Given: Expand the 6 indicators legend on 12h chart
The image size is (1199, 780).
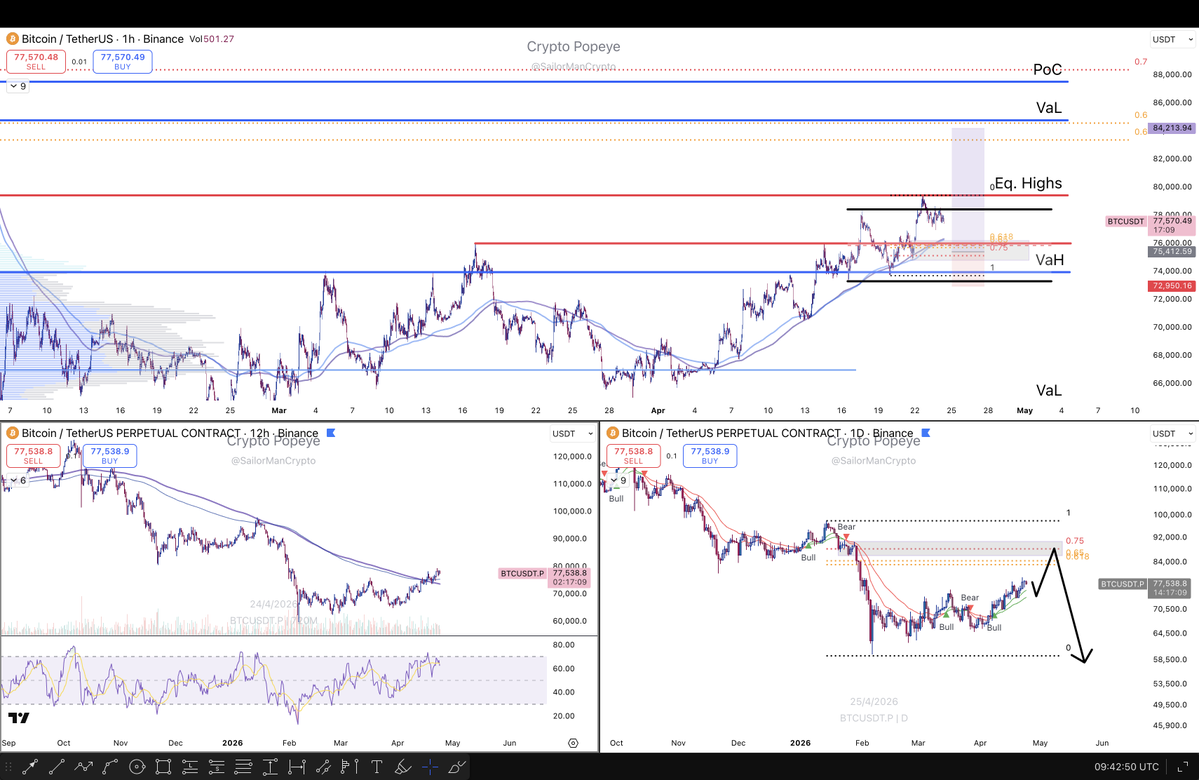Looking at the screenshot, I should [18, 480].
